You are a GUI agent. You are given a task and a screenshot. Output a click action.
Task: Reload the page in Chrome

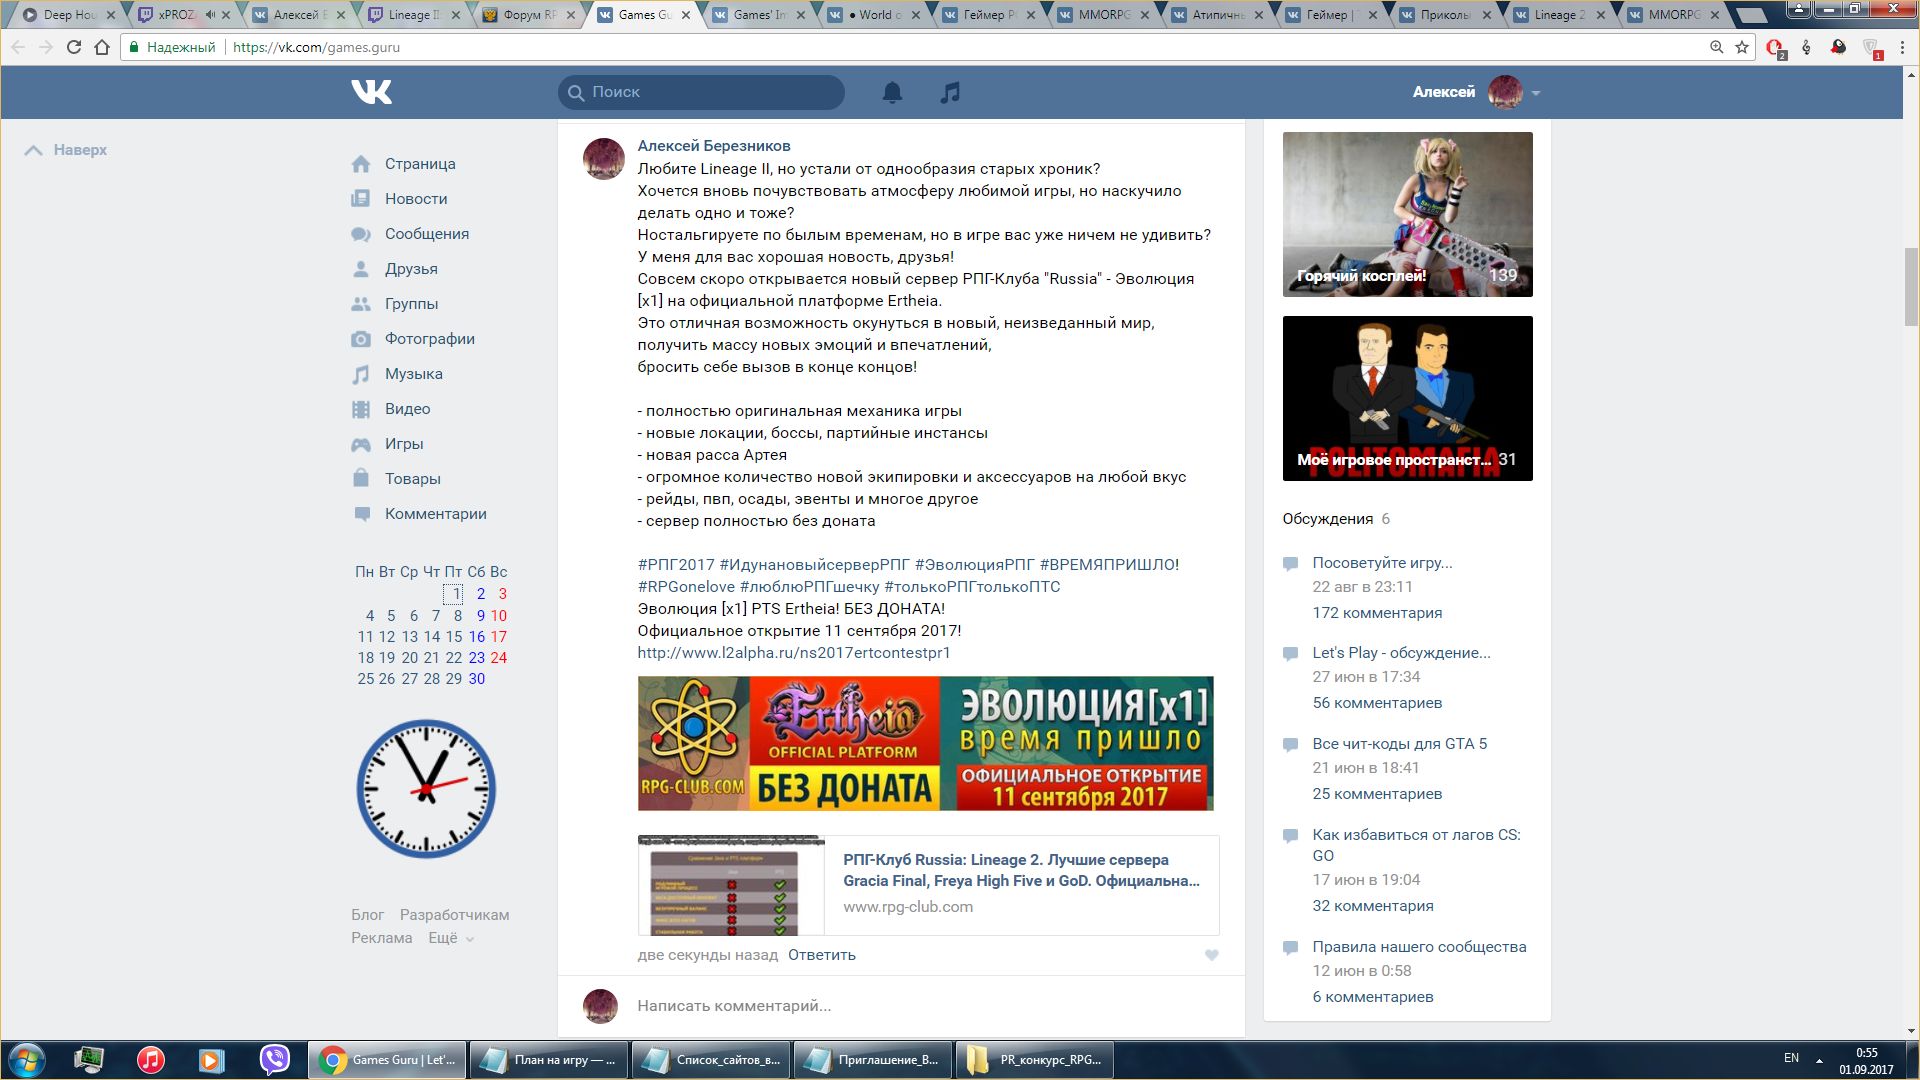pyautogui.click(x=74, y=47)
